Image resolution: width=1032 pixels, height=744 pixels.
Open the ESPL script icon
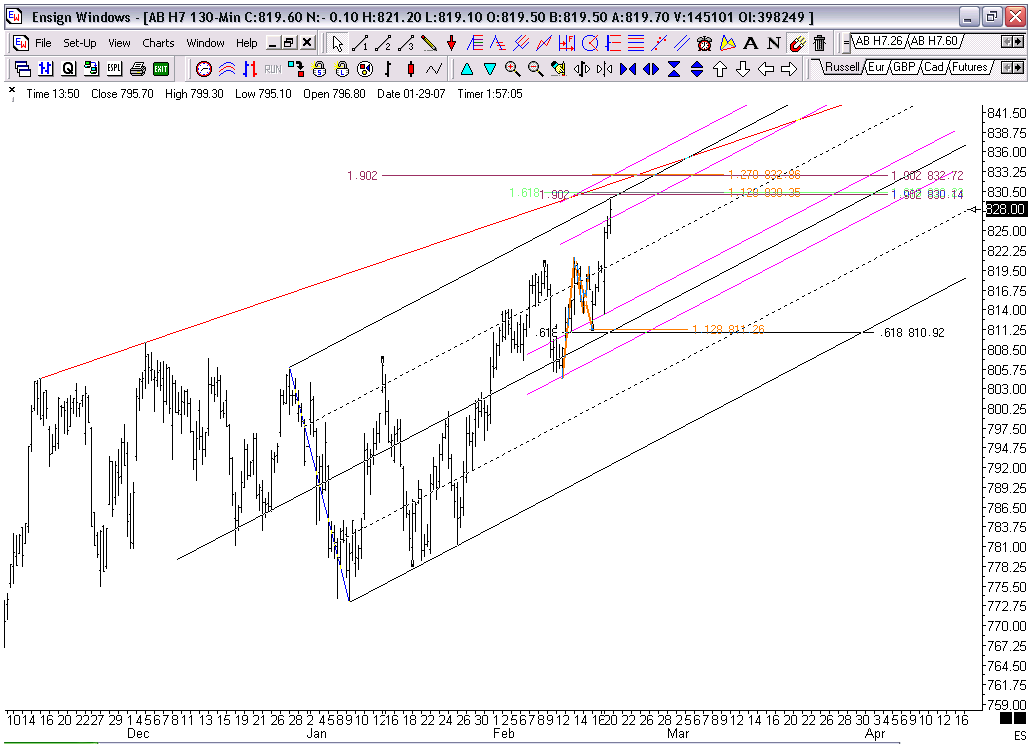pos(115,68)
